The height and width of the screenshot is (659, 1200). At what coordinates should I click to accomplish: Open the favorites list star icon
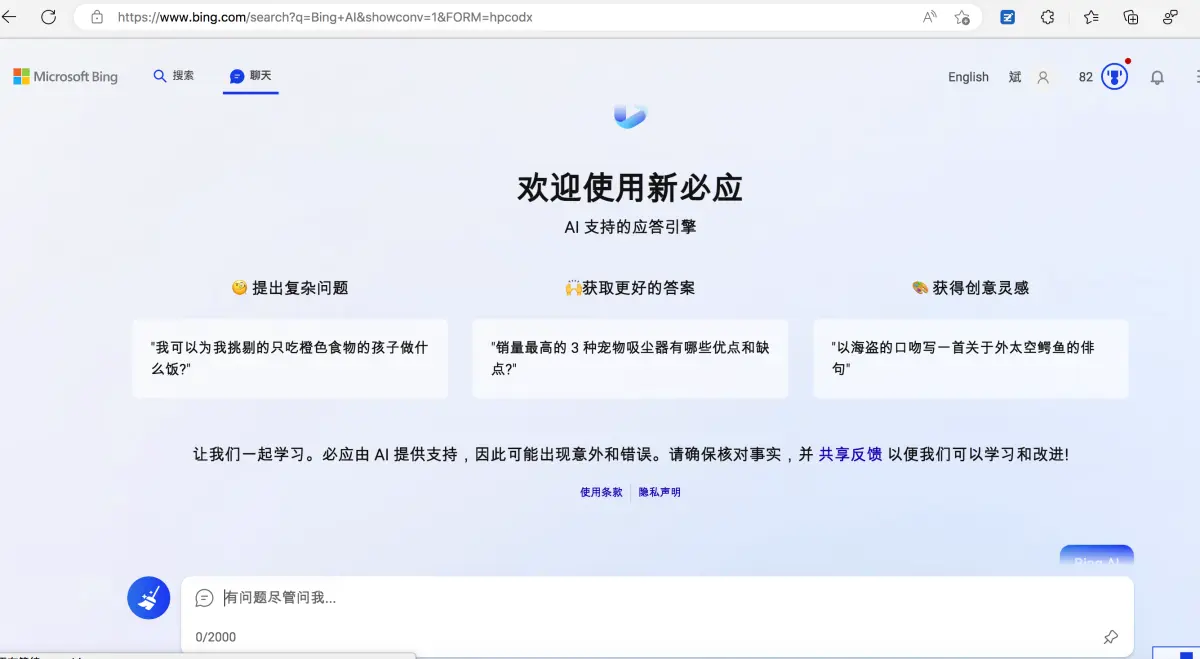(x=1089, y=17)
